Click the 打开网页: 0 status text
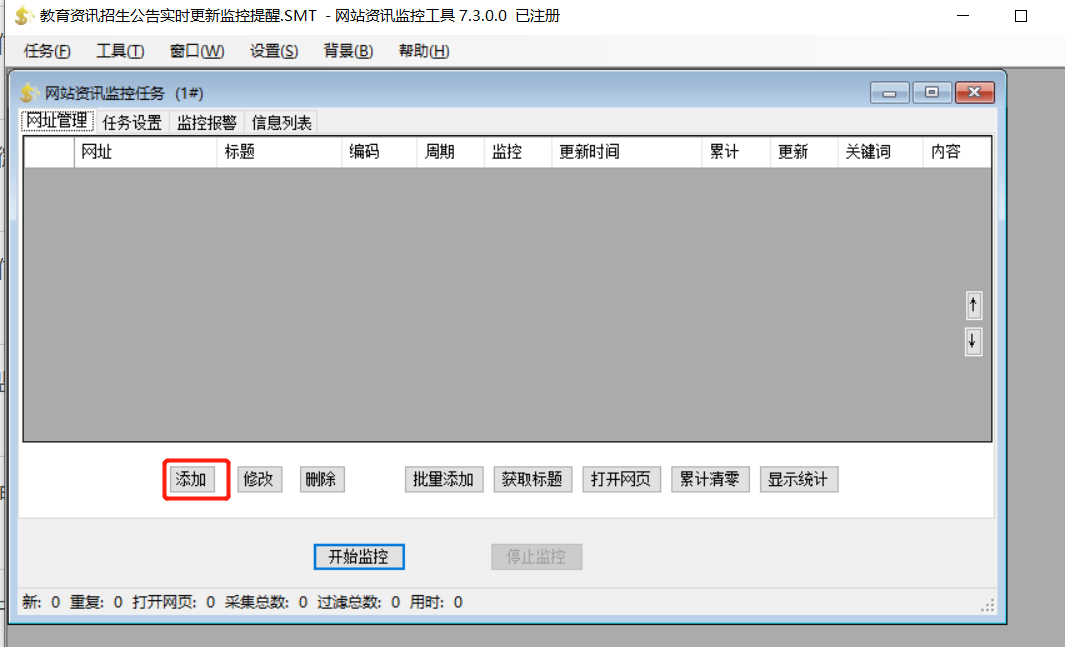This screenshot has height=647, width=1065. click(x=174, y=602)
